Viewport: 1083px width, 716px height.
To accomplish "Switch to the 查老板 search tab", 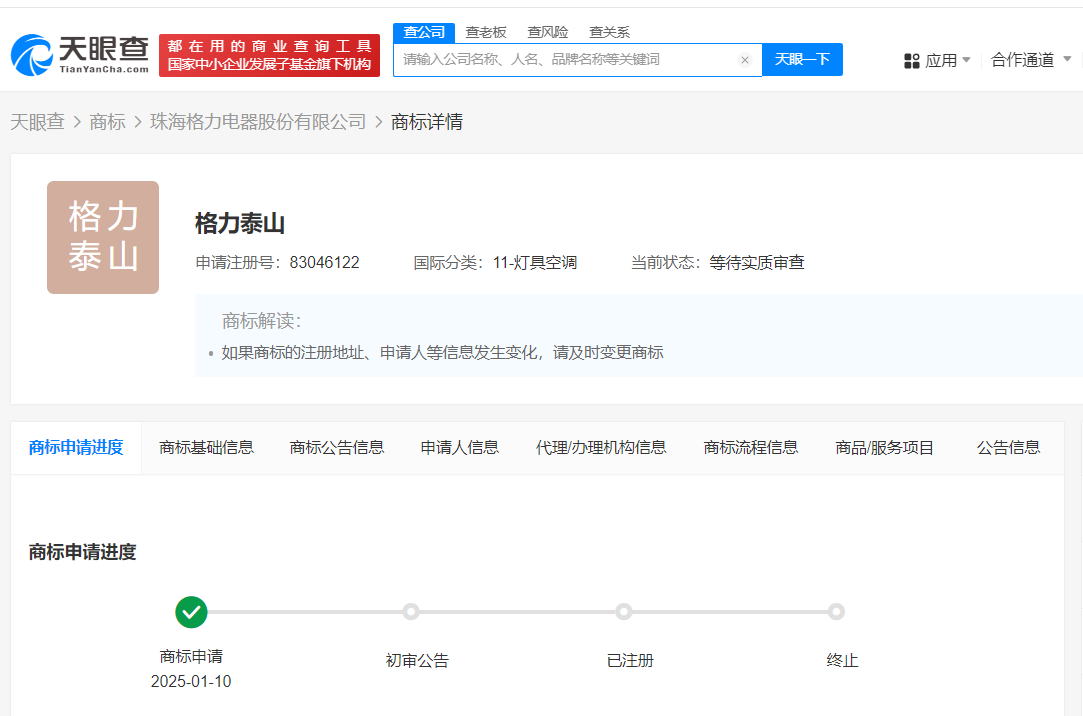I will [486, 32].
